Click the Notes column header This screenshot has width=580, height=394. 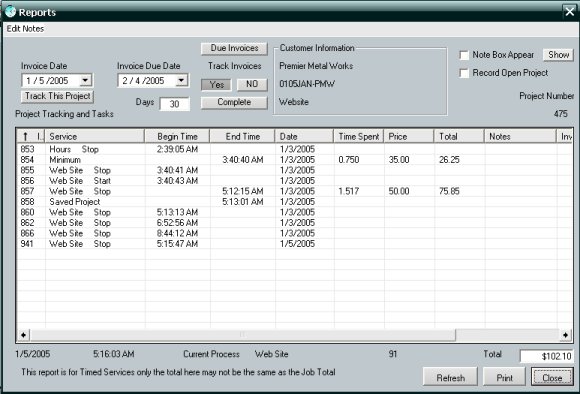[x=520, y=137]
